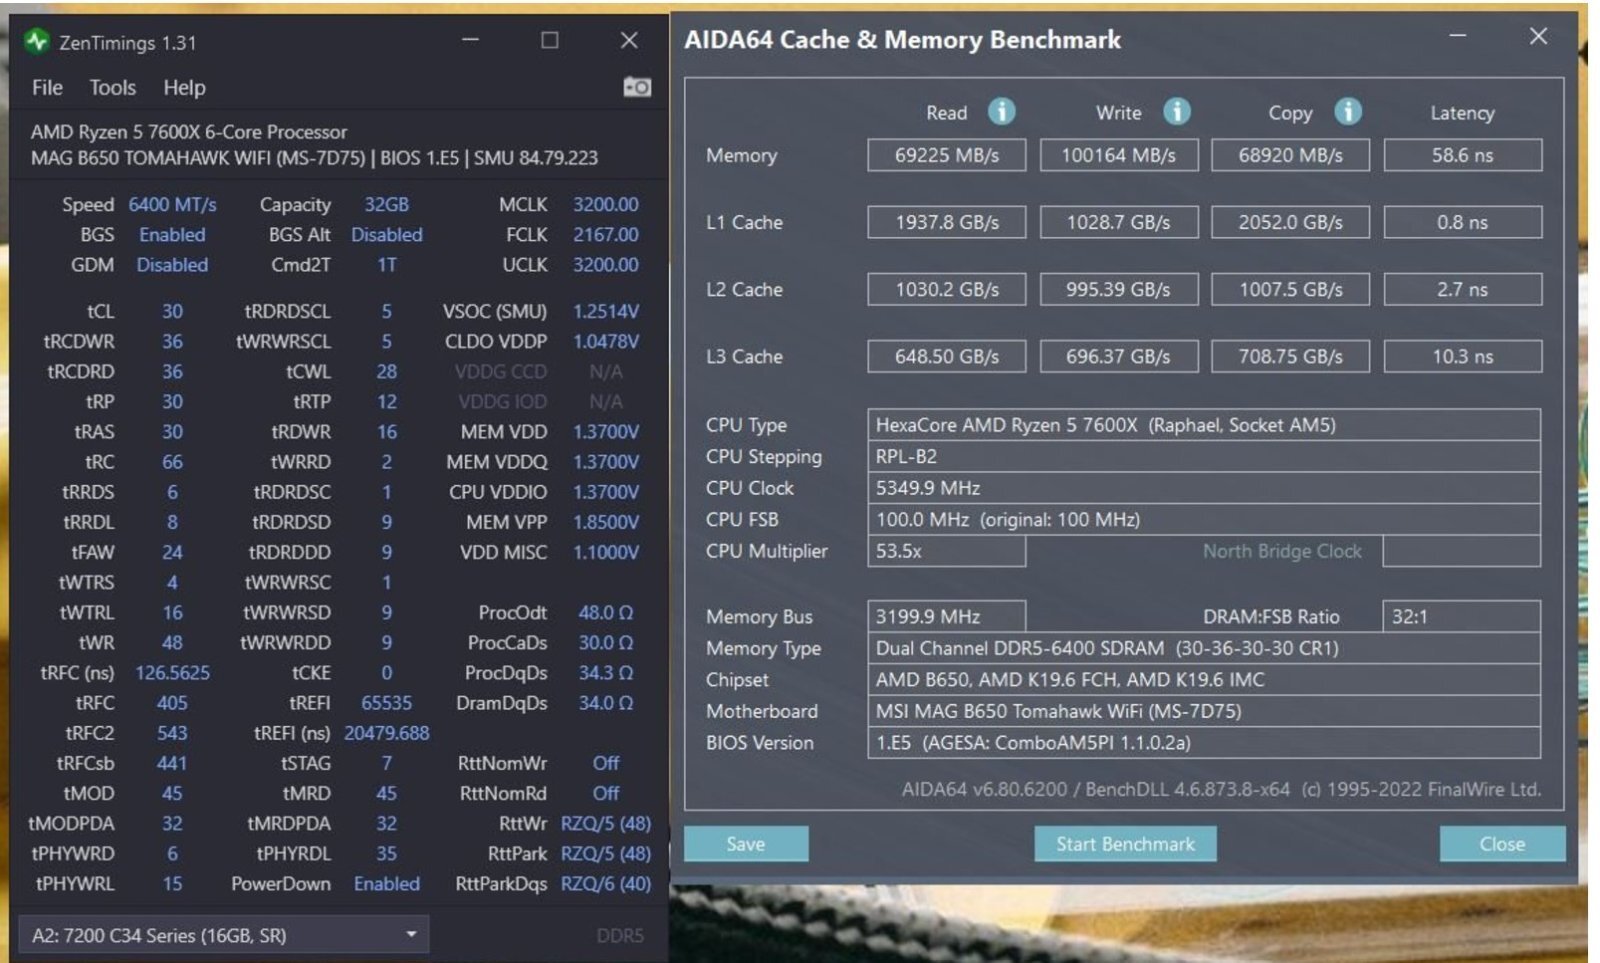Click the Close button in AIDA64
1600x963 pixels.
1501,843
